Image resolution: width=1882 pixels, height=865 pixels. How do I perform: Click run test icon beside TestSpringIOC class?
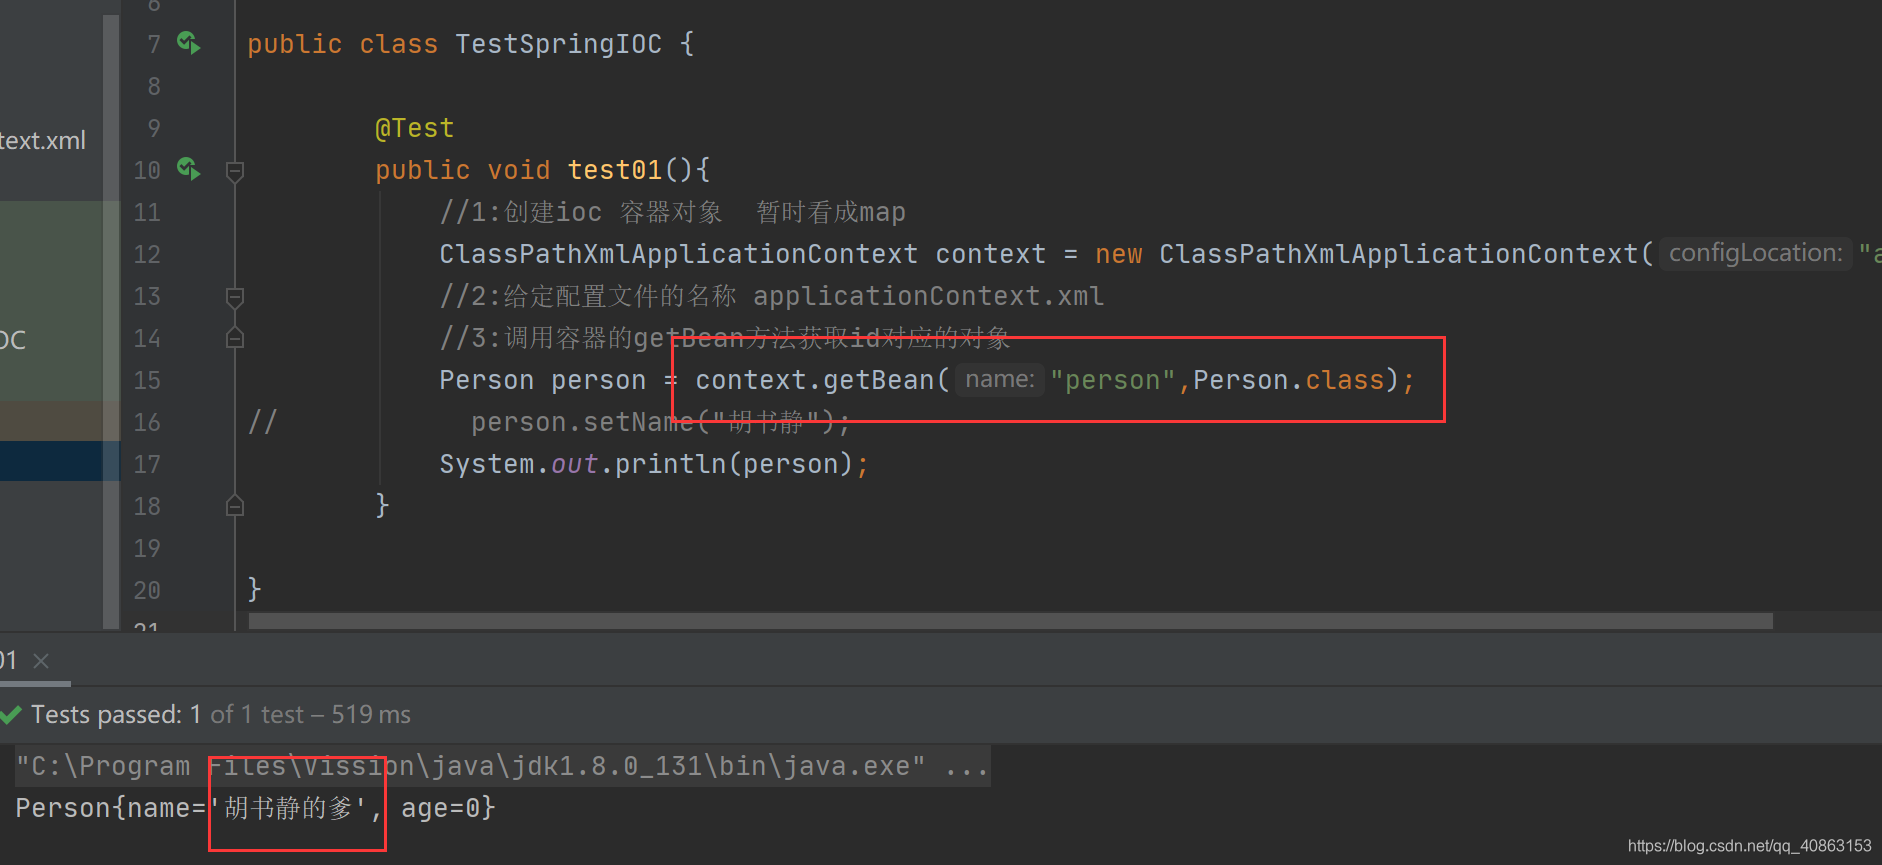click(188, 43)
